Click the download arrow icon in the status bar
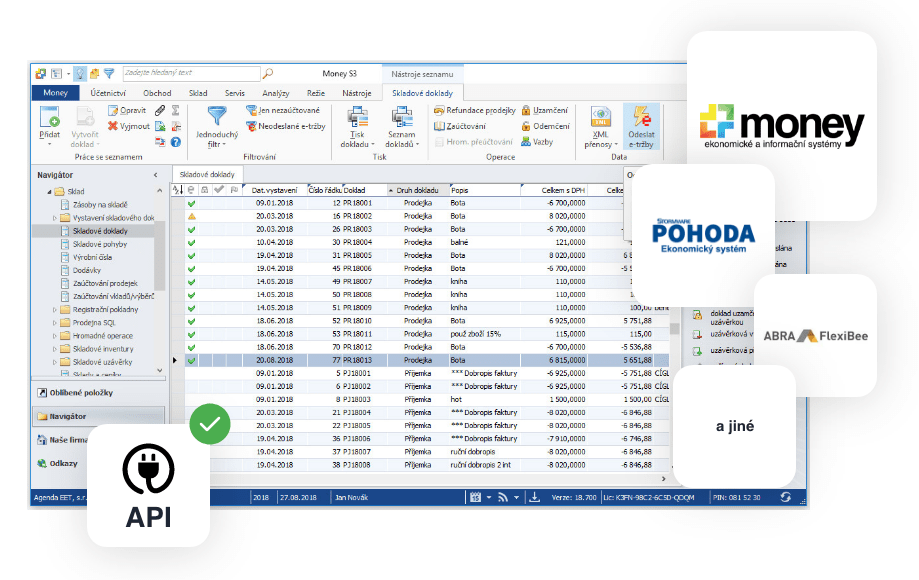This screenshot has height=580, width=919. click(535, 497)
